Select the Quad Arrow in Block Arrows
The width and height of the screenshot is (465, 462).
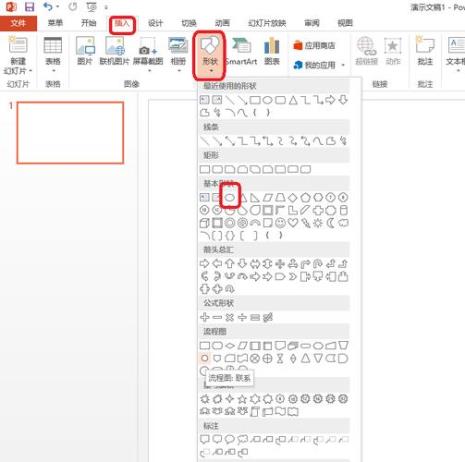tap(280, 264)
